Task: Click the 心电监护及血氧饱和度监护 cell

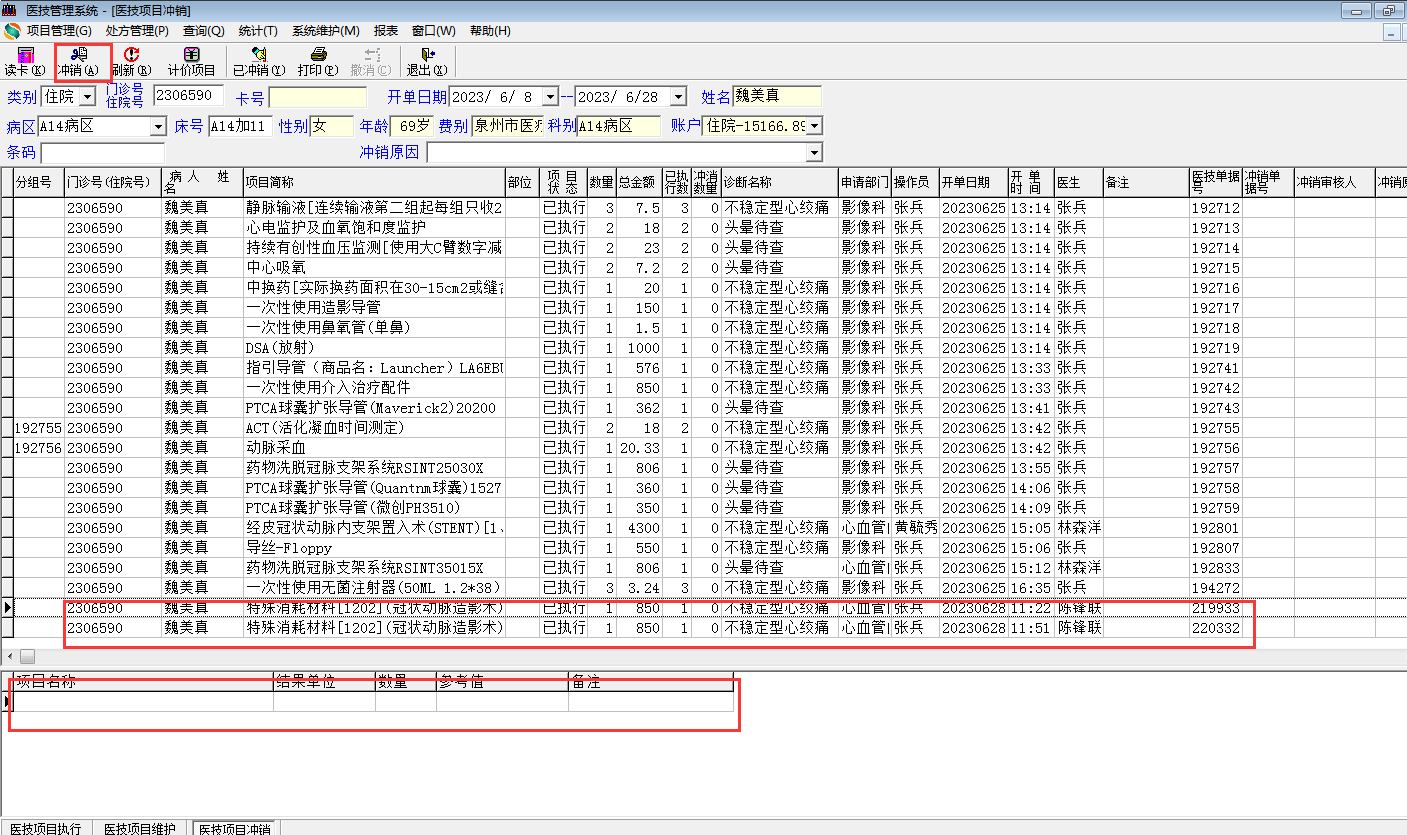Action: pos(374,228)
